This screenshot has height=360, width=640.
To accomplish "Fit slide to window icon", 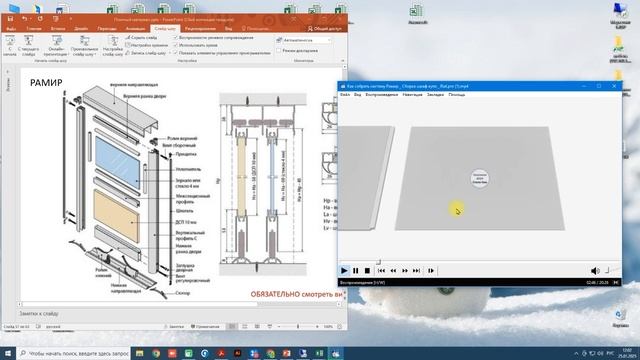I will pyautogui.click(x=340, y=327).
